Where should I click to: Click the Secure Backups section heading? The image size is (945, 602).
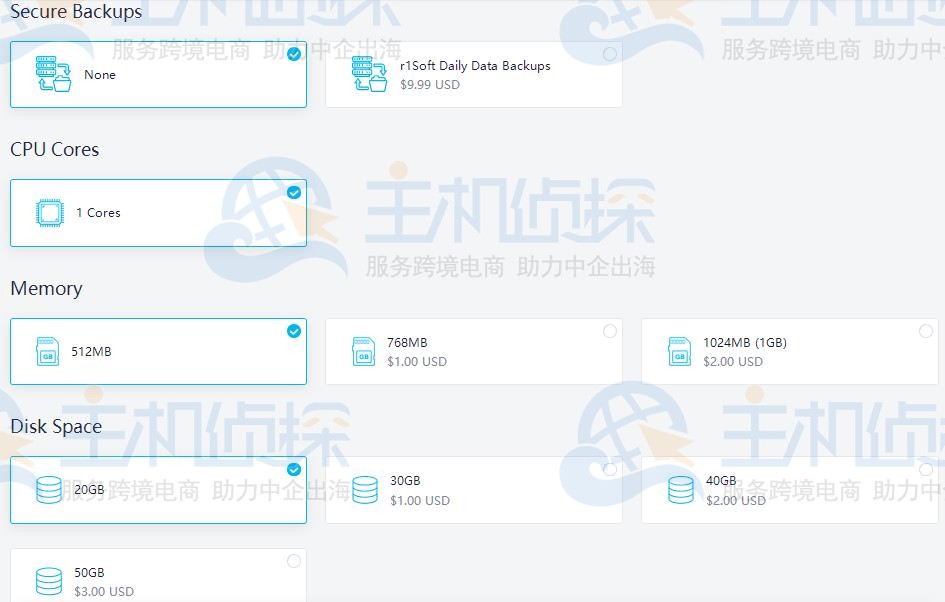click(75, 12)
